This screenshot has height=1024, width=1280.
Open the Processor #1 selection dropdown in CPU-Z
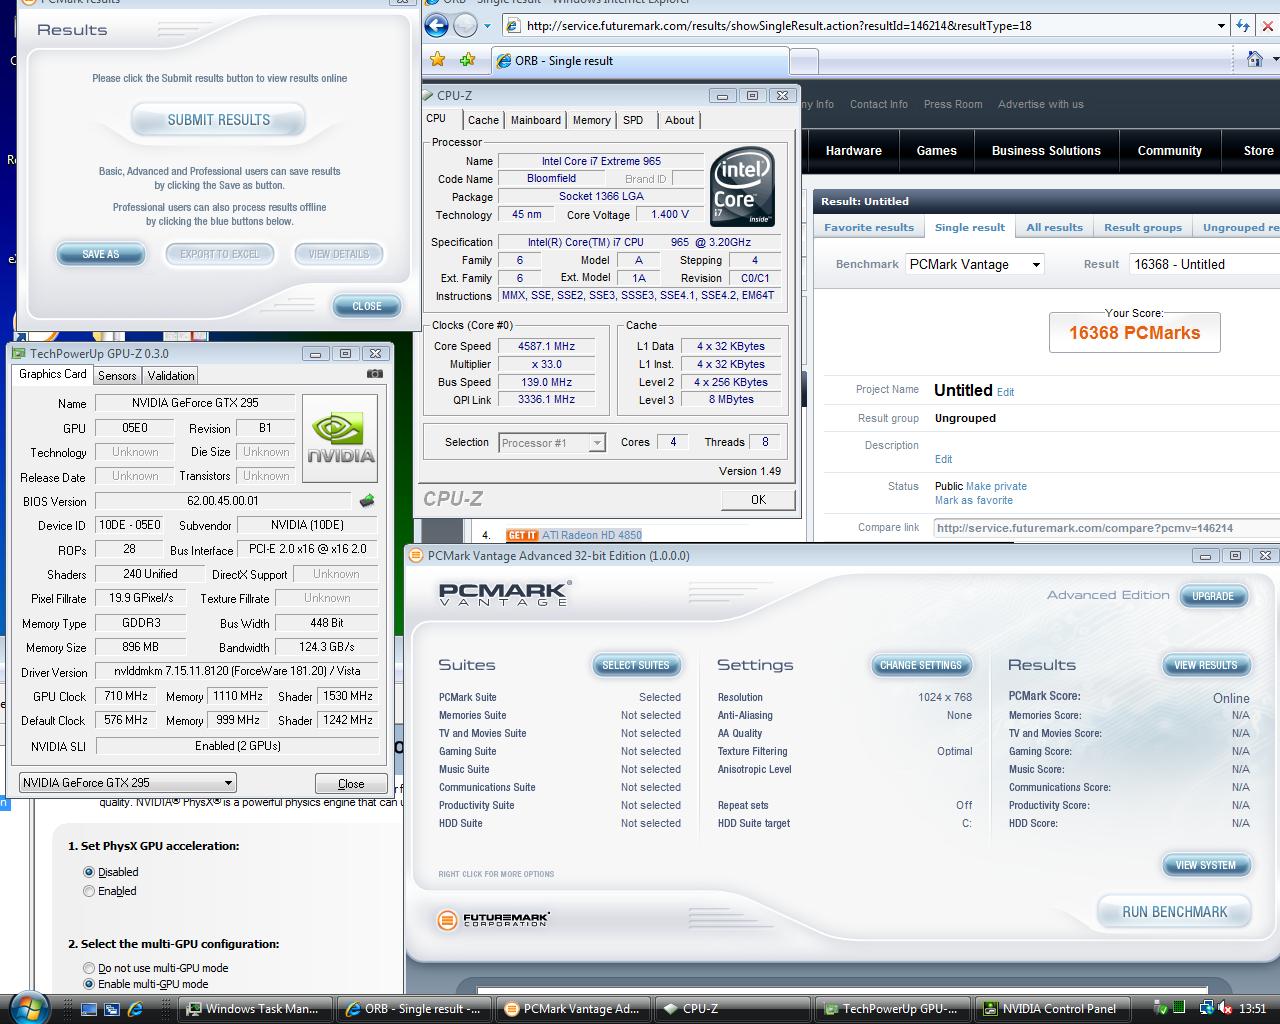[x=552, y=443]
